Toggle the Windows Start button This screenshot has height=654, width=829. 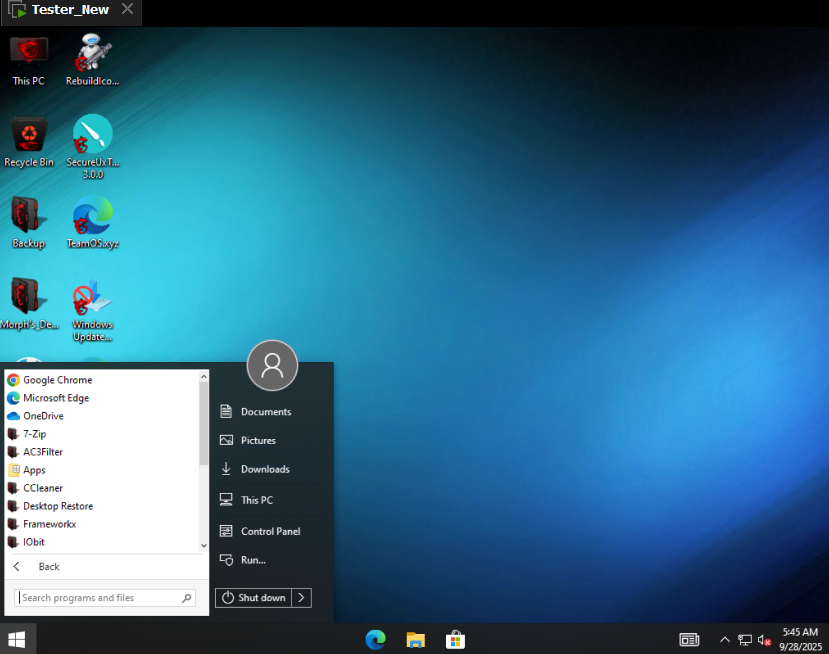(x=17, y=639)
